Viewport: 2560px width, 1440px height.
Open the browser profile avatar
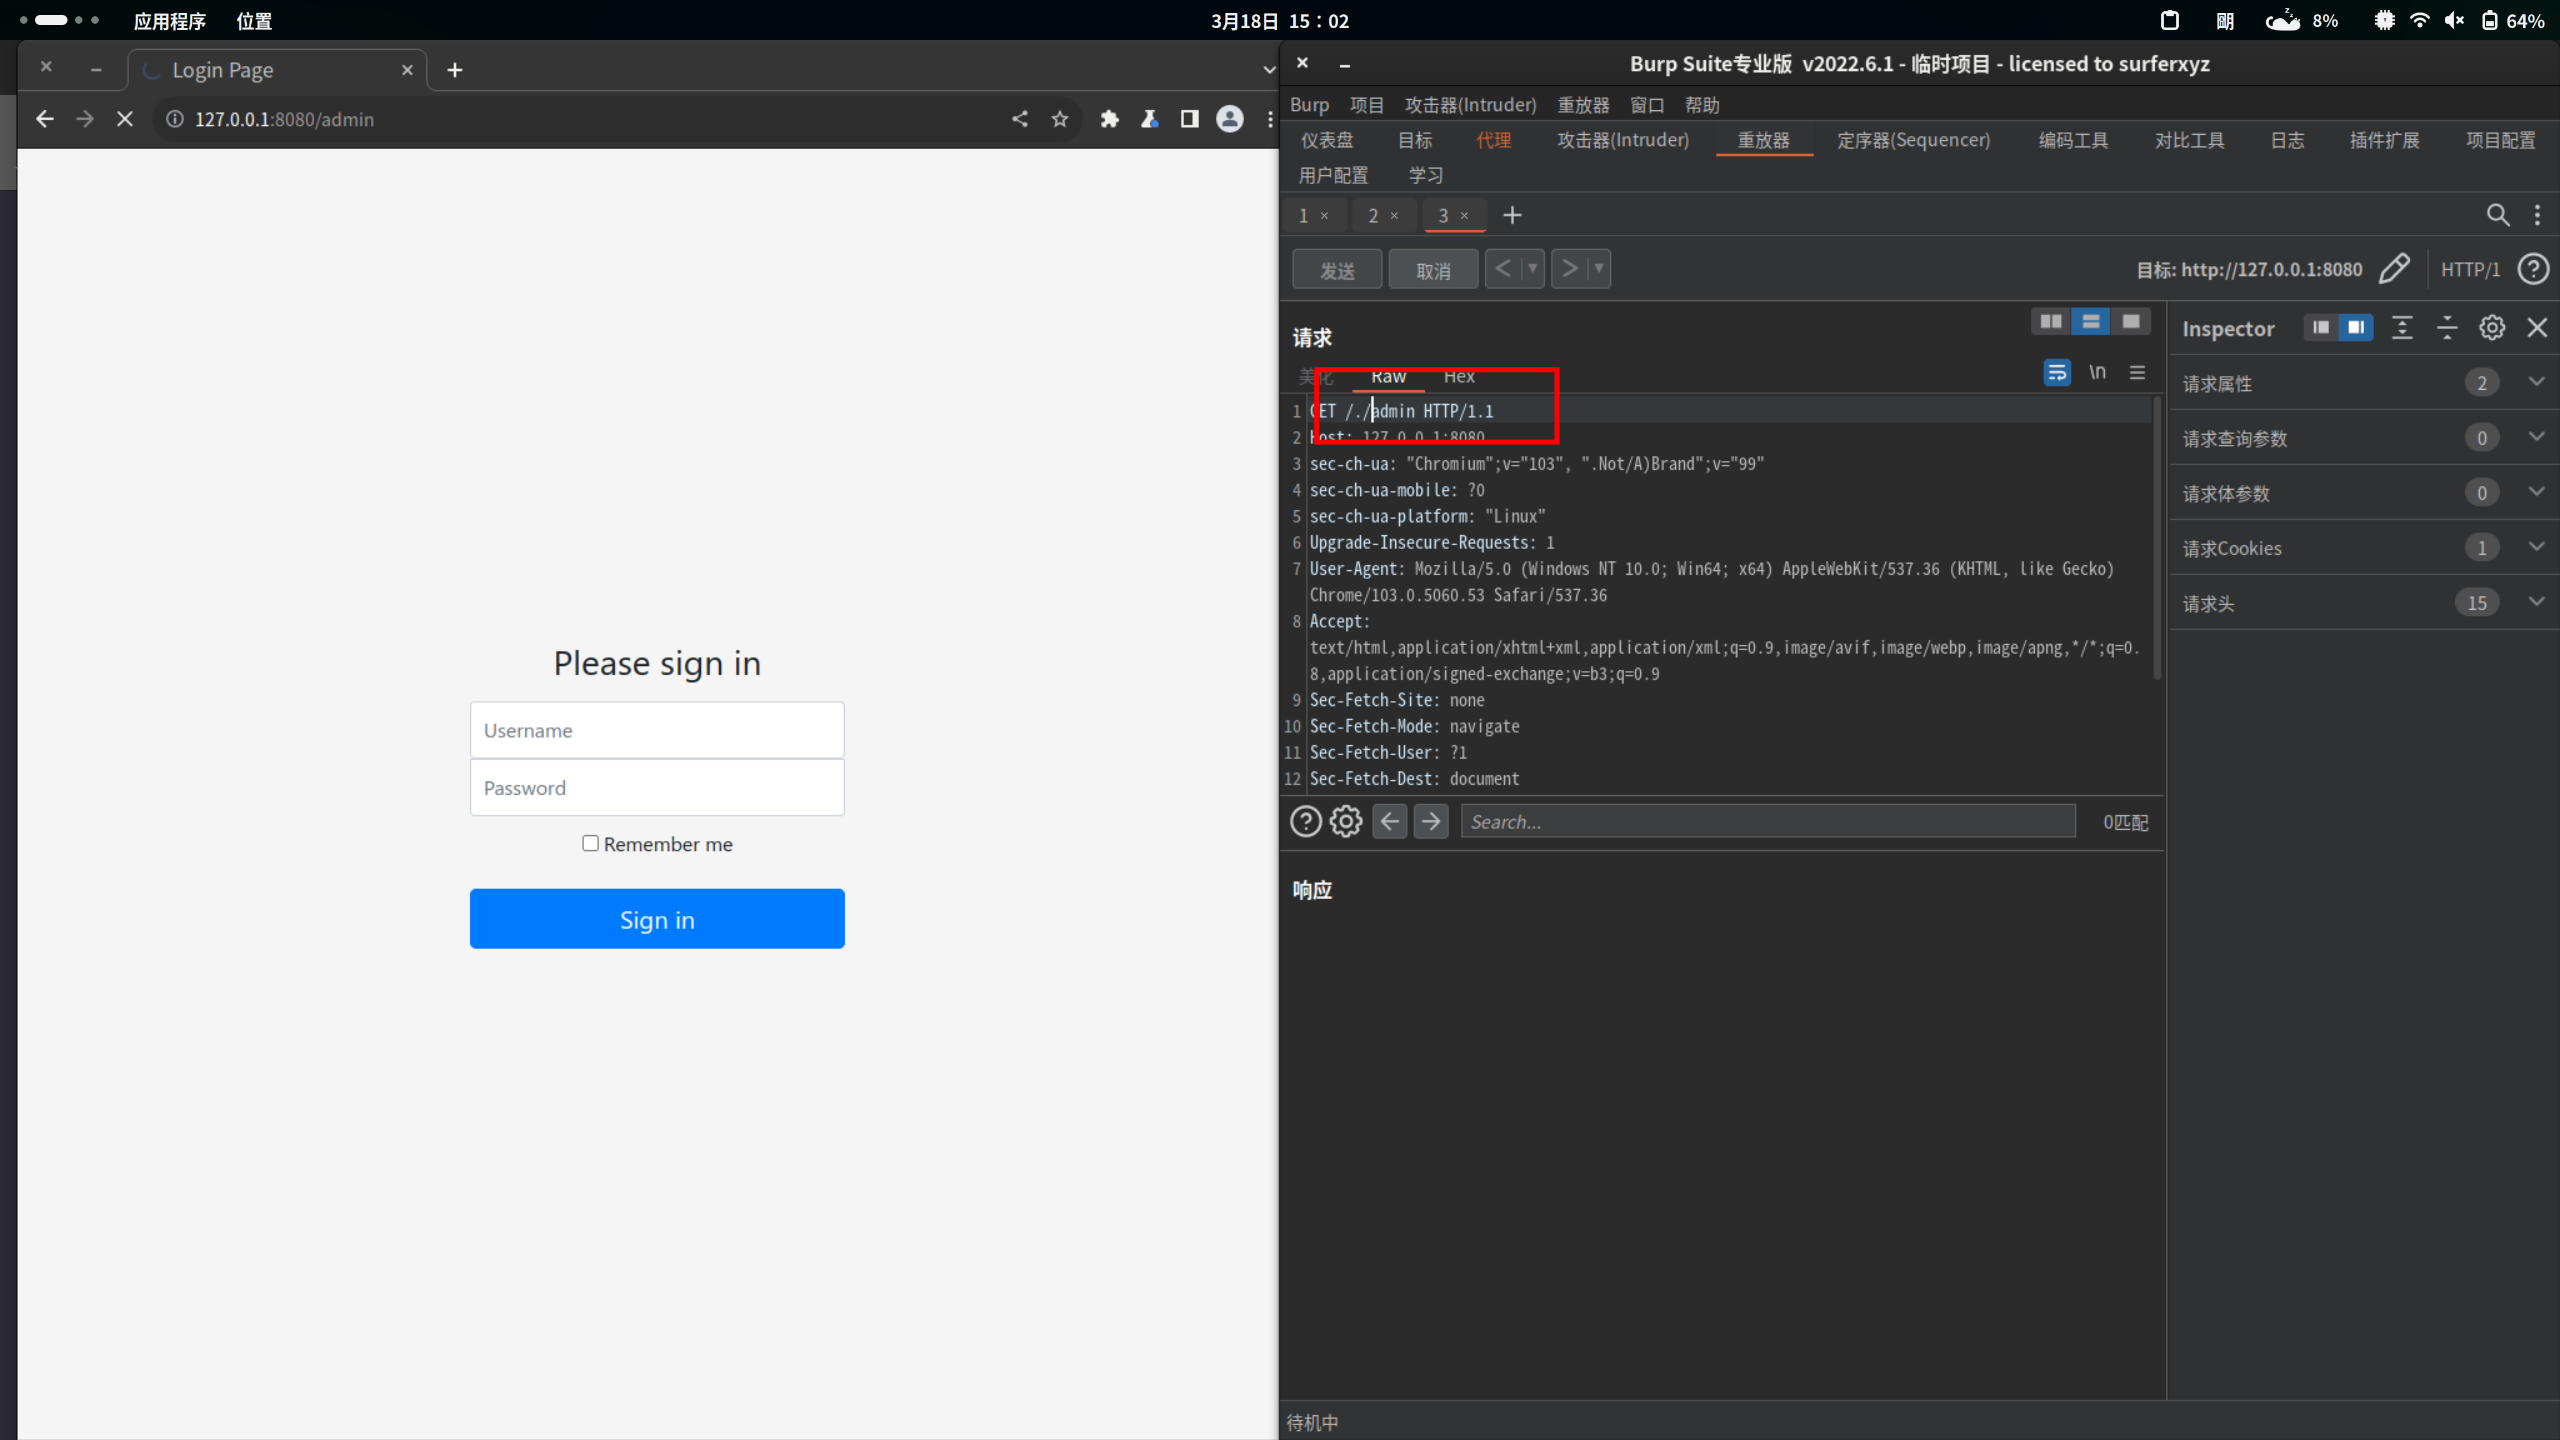pos(1230,119)
